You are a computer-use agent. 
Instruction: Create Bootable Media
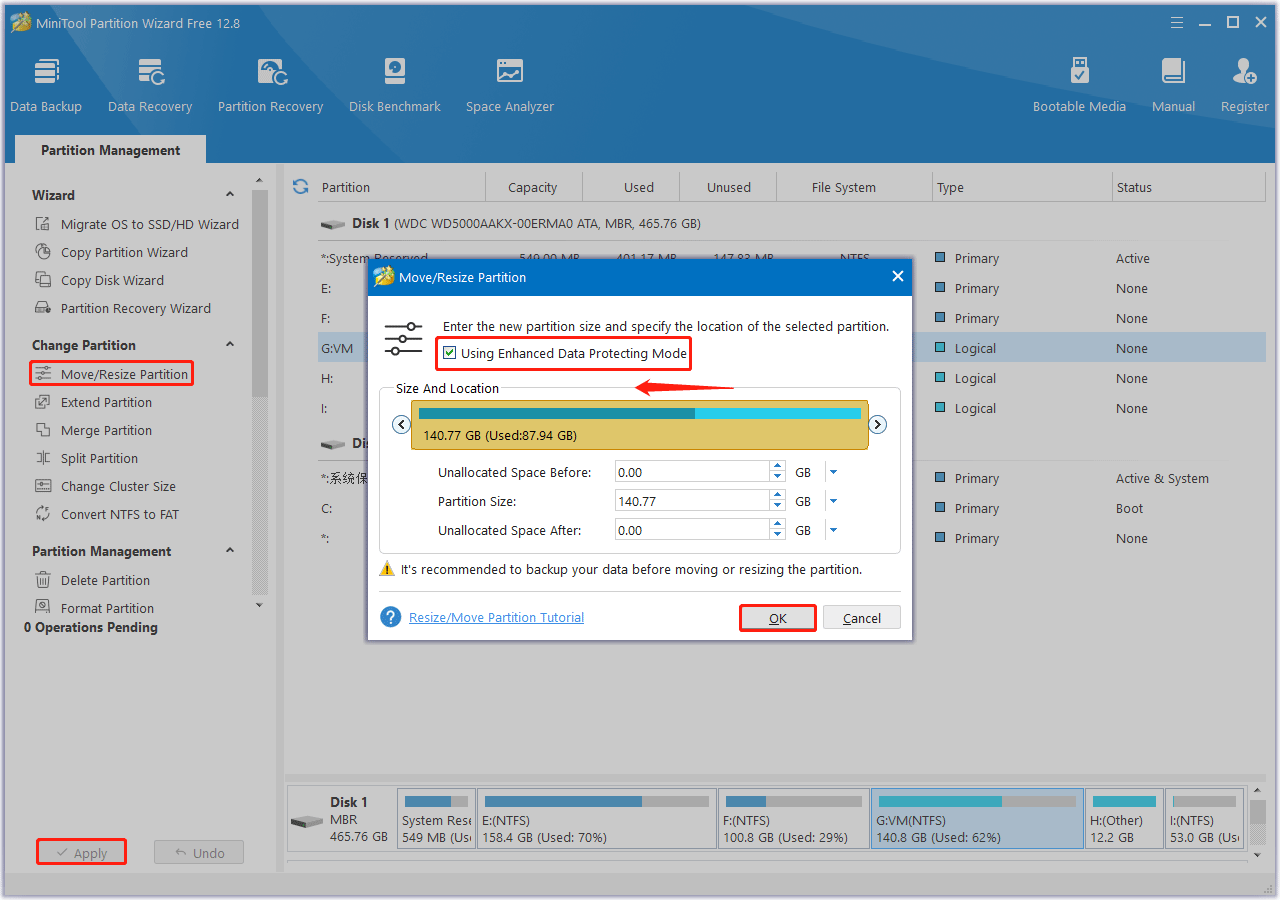point(1079,85)
